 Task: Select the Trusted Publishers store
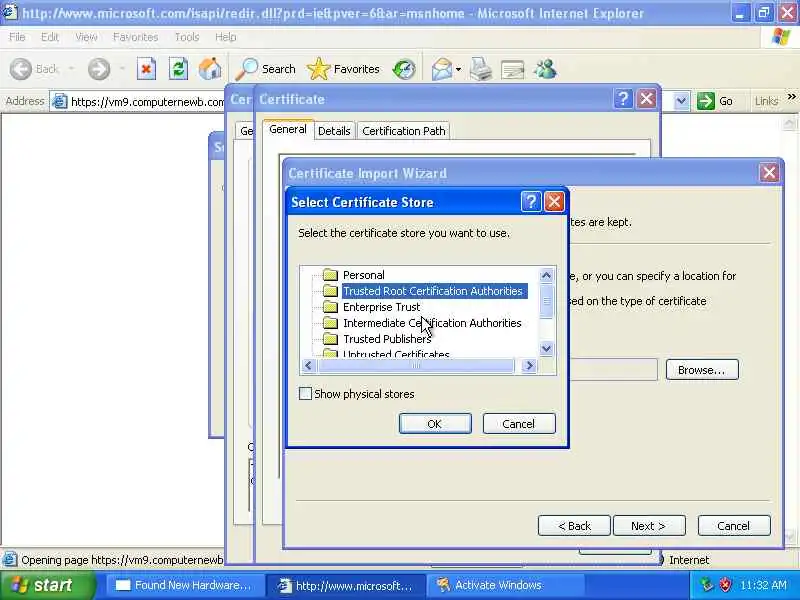click(x=387, y=339)
